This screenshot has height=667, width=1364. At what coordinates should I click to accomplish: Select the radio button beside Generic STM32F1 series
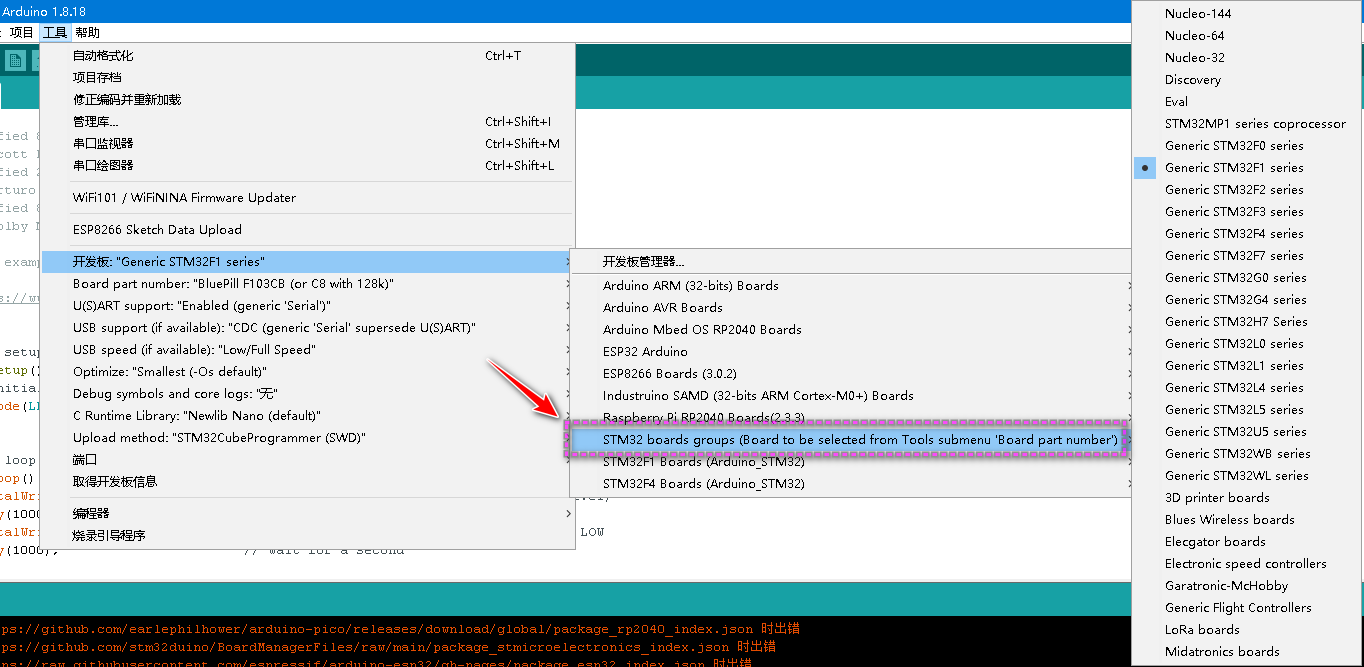[x=1144, y=167]
